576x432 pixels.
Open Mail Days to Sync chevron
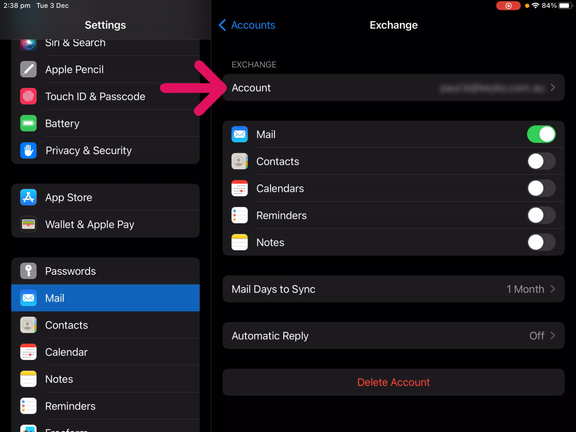click(x=553, y=289)
